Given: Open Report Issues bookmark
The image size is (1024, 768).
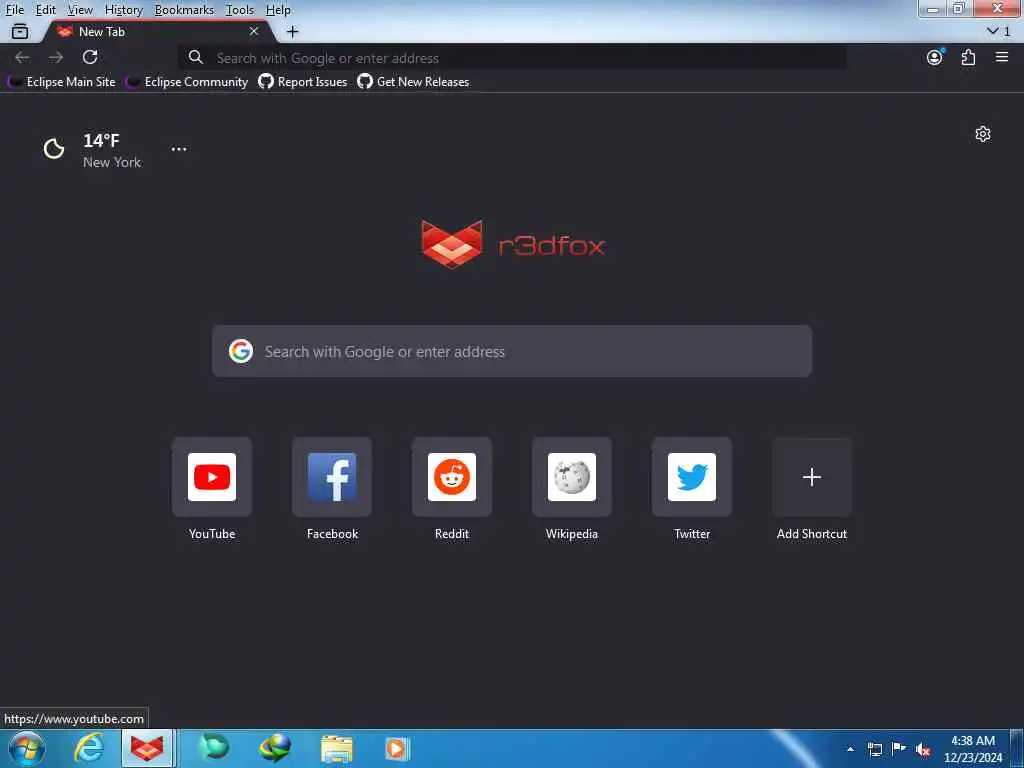Looking at the screenshot, I should tap(302, 82).
